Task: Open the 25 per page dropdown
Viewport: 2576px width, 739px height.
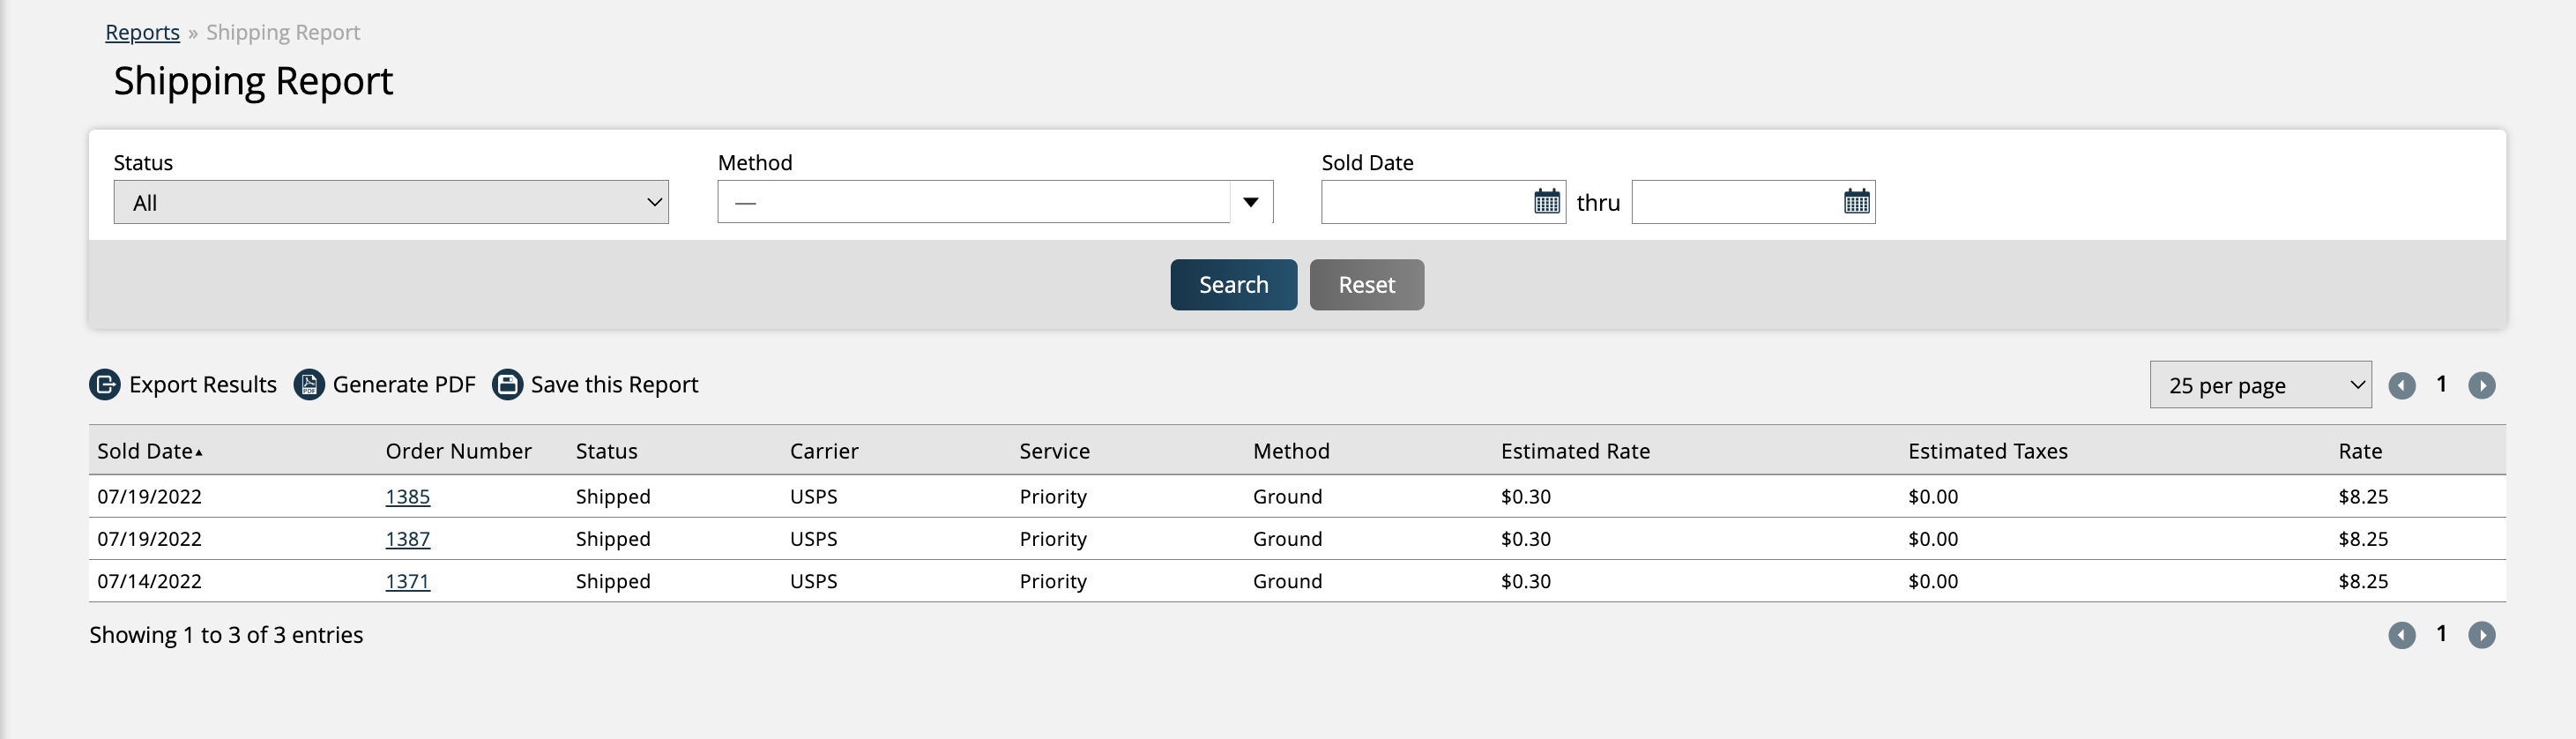Action: [x=2260, y=386]
